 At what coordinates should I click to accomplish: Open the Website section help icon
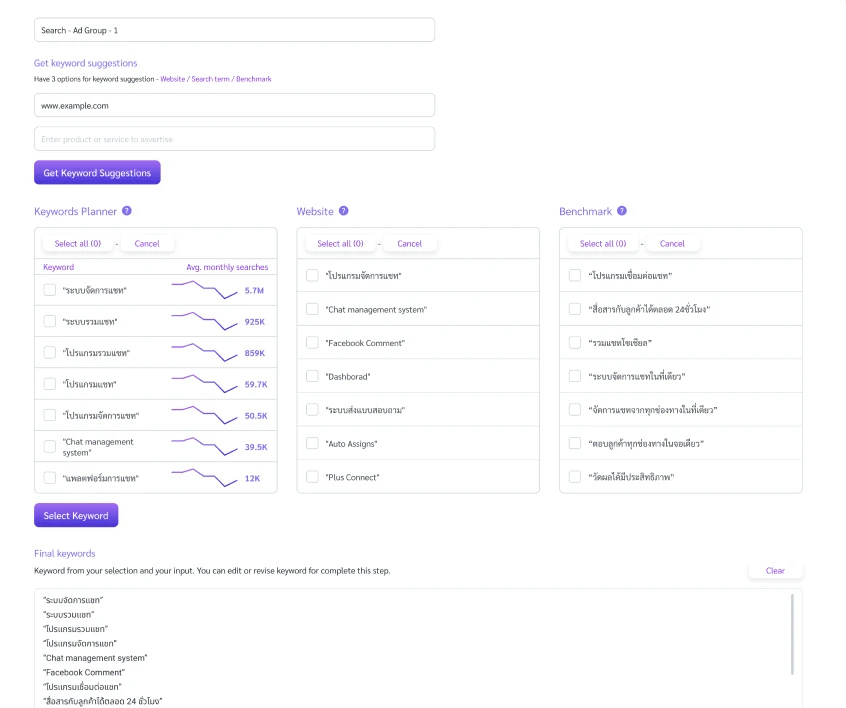click(342, 211)
